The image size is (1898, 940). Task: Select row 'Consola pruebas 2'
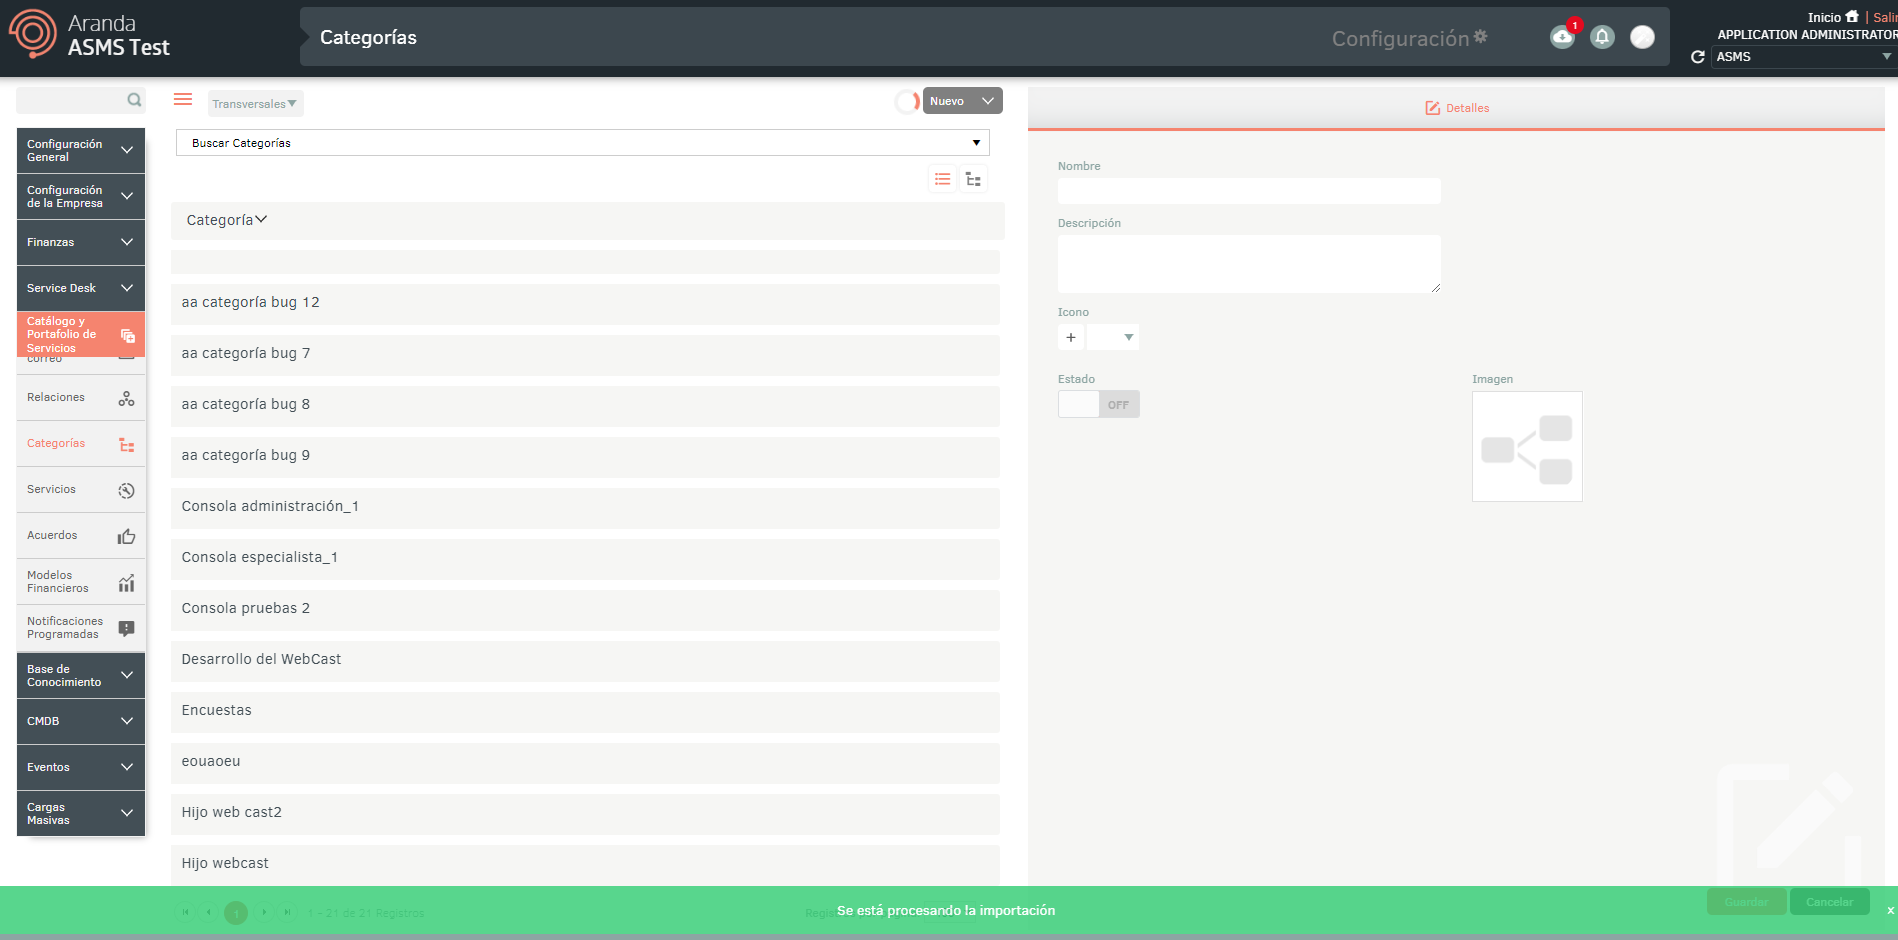[585, 609]
